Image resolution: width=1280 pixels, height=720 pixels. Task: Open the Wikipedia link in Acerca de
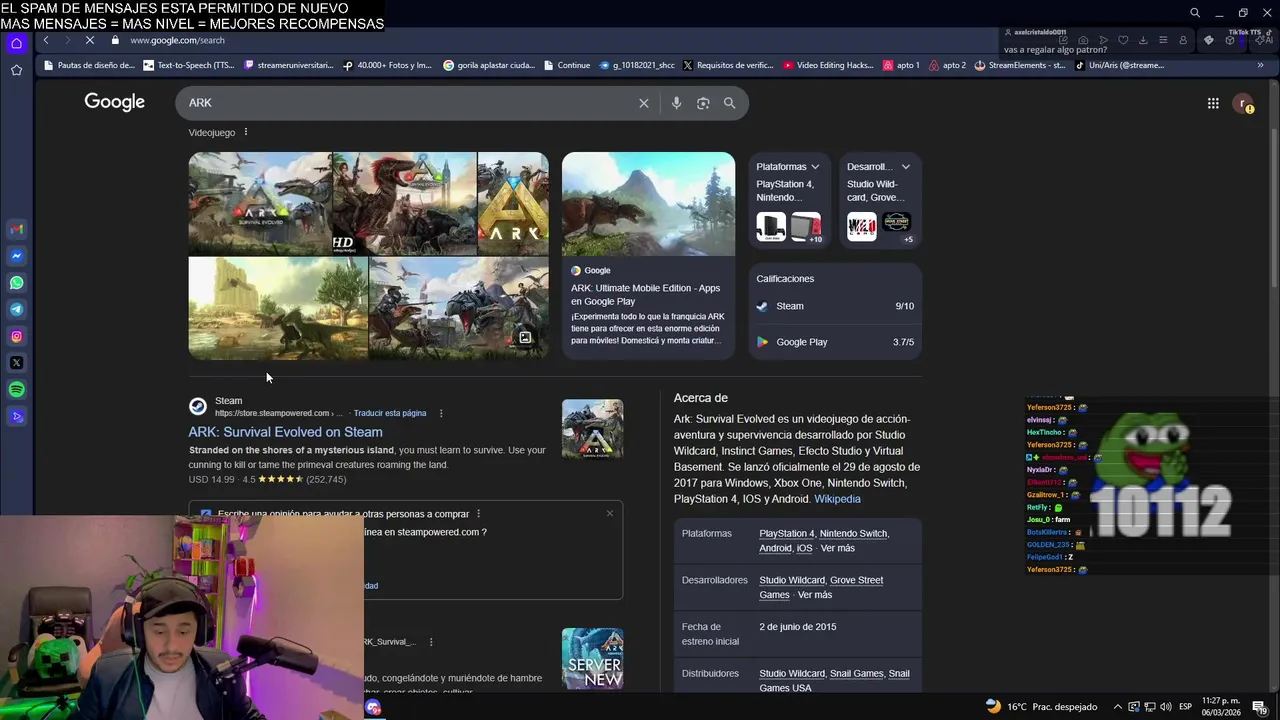tap(837, 499)
